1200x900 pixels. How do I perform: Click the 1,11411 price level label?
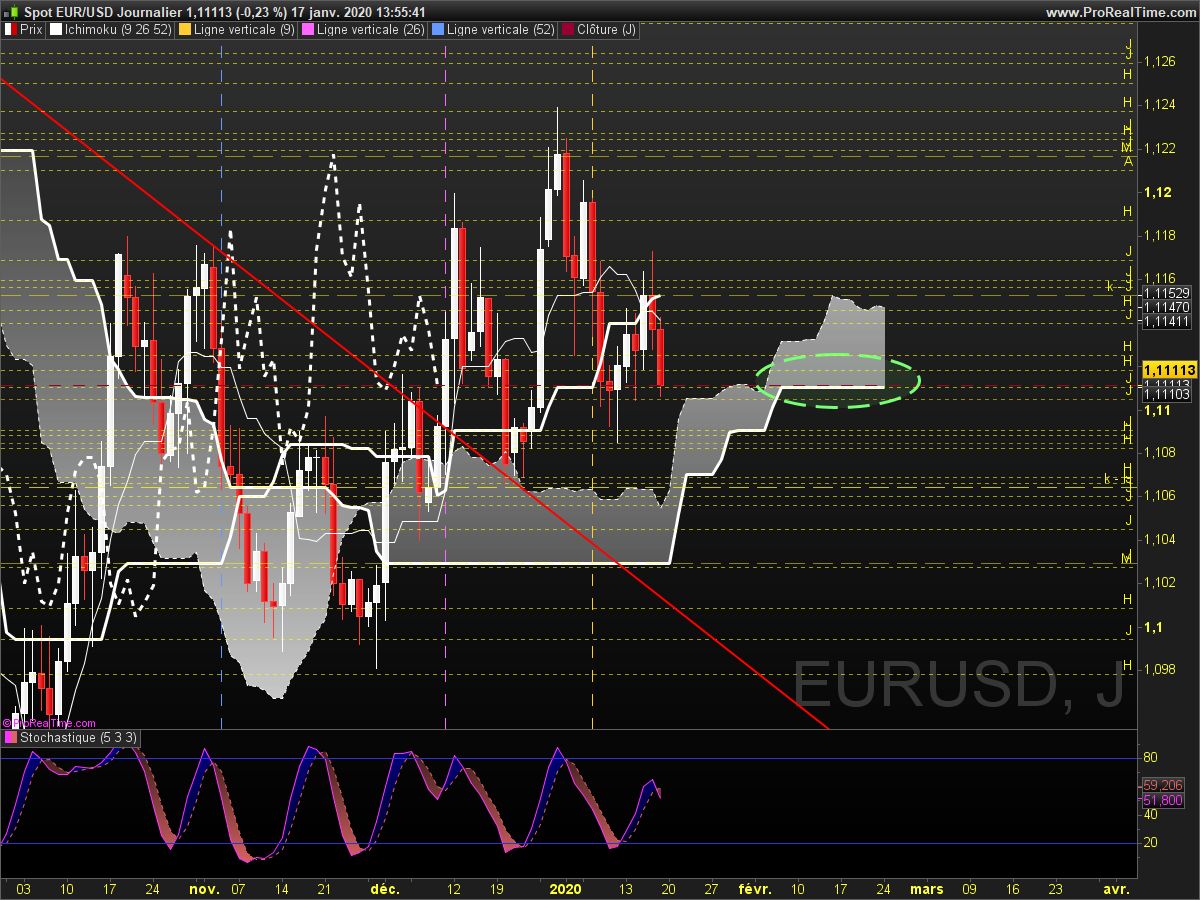click(x=1166, y=321)
